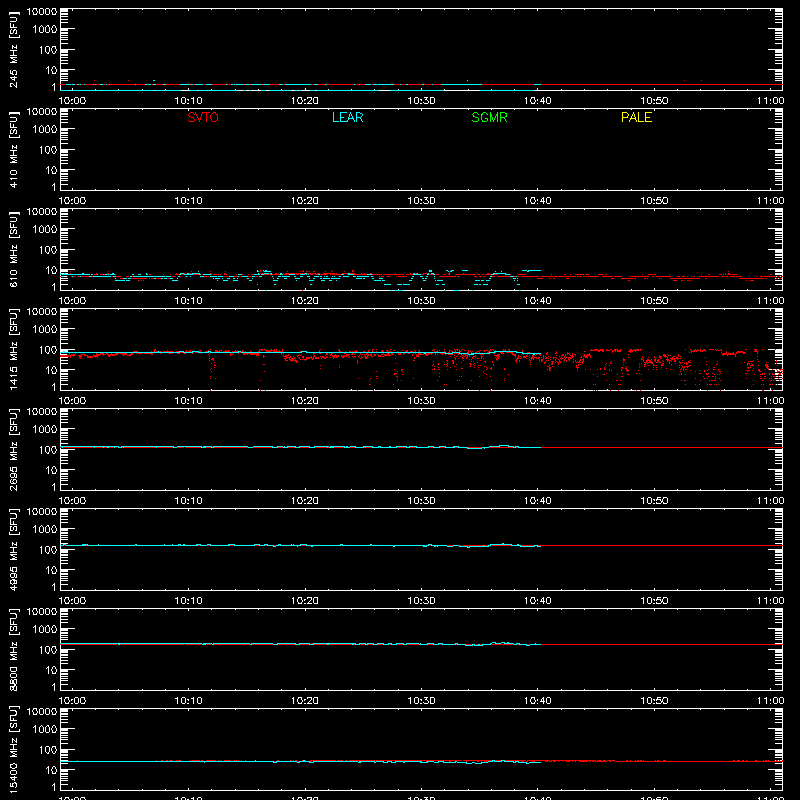The width and height of the screenshot is (800, 800).
Task: Click the 10:00 tick under the 245 MHz plot
Action: pyautogui.click(x=72, y=101)
